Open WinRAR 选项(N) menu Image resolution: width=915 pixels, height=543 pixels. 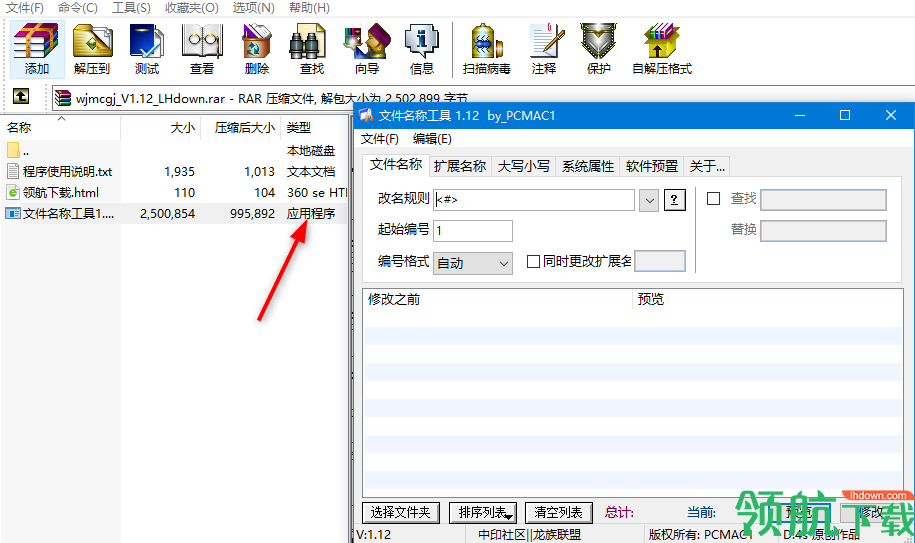coord(253,8)
